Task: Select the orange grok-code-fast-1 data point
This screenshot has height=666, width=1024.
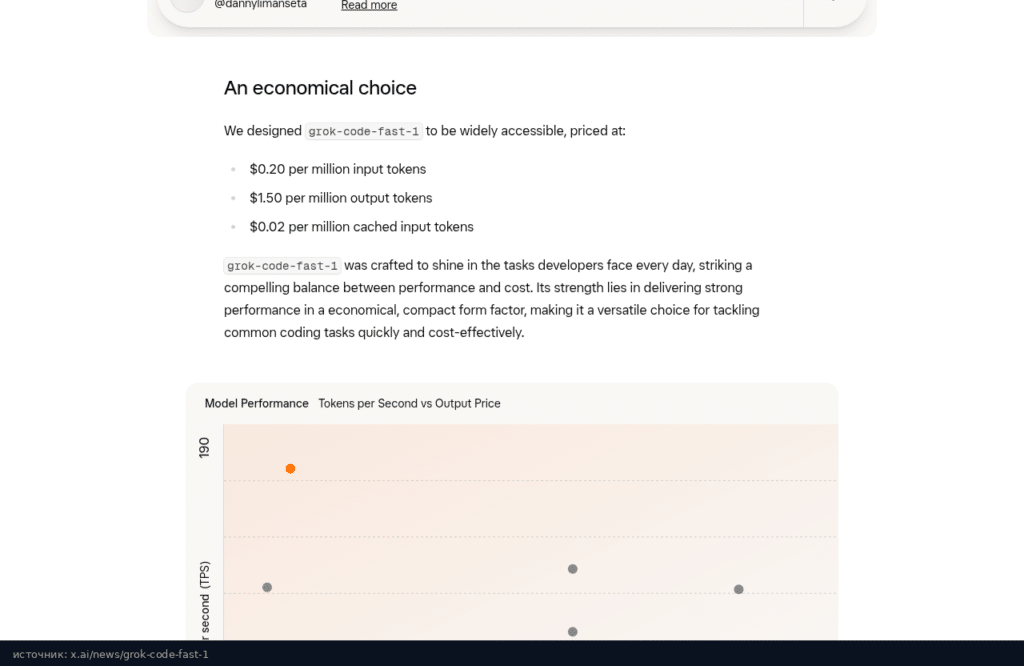Action: click(x=291, y=469)
